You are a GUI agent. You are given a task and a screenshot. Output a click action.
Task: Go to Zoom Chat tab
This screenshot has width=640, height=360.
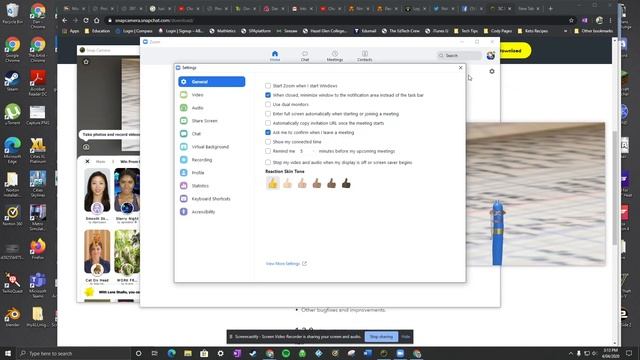(x=305, y=56)
